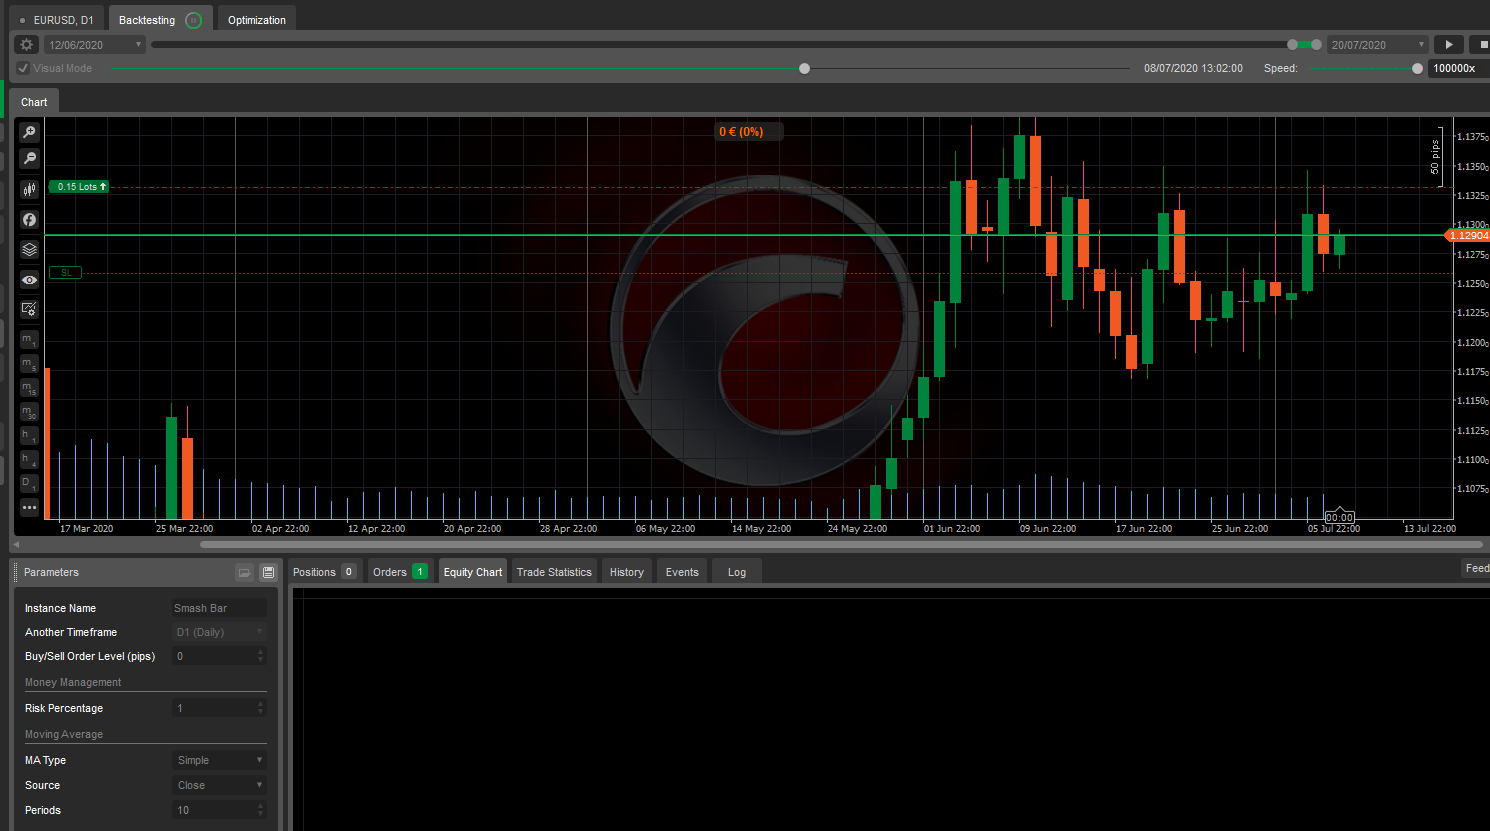Click the pause icon on Backtesting tab
This screenshot has width=1490, height=831.
pyautogui.click(x=194, y=20)
